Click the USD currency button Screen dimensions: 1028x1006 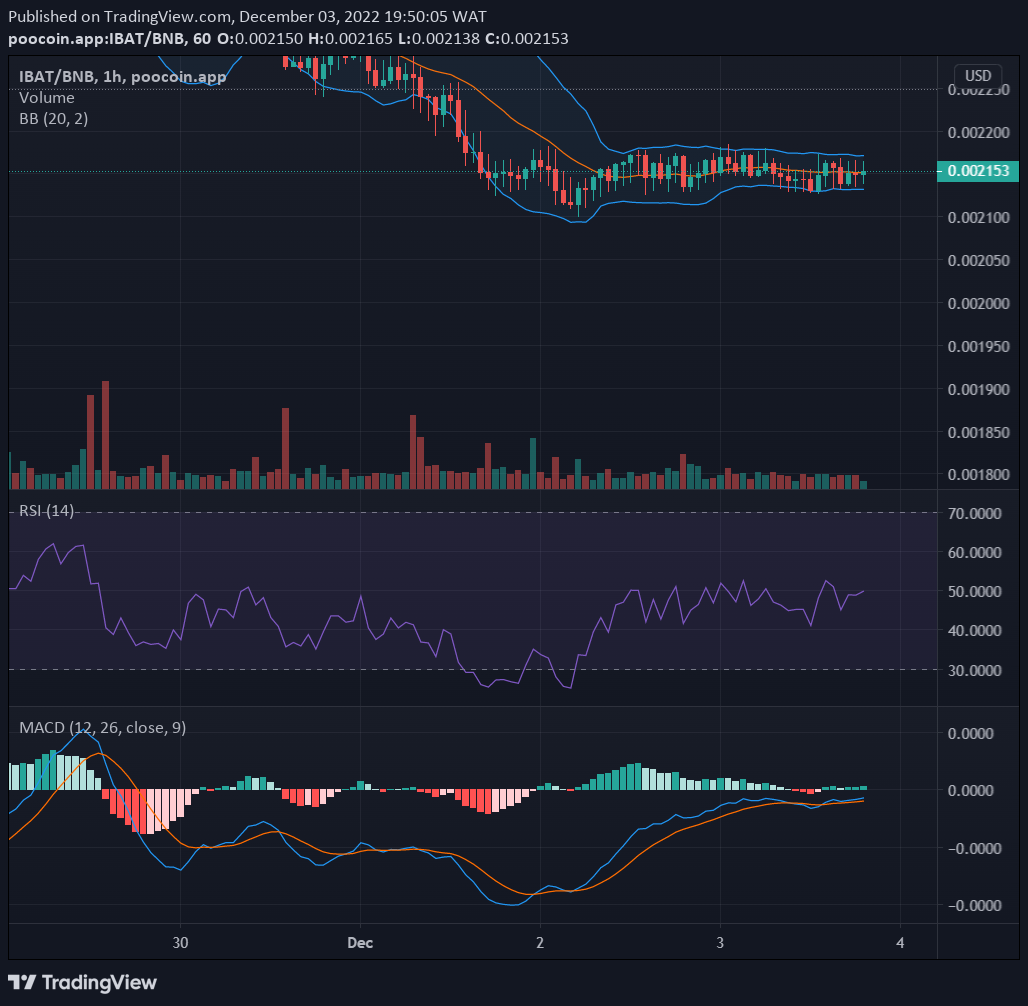tap(978, 75)
